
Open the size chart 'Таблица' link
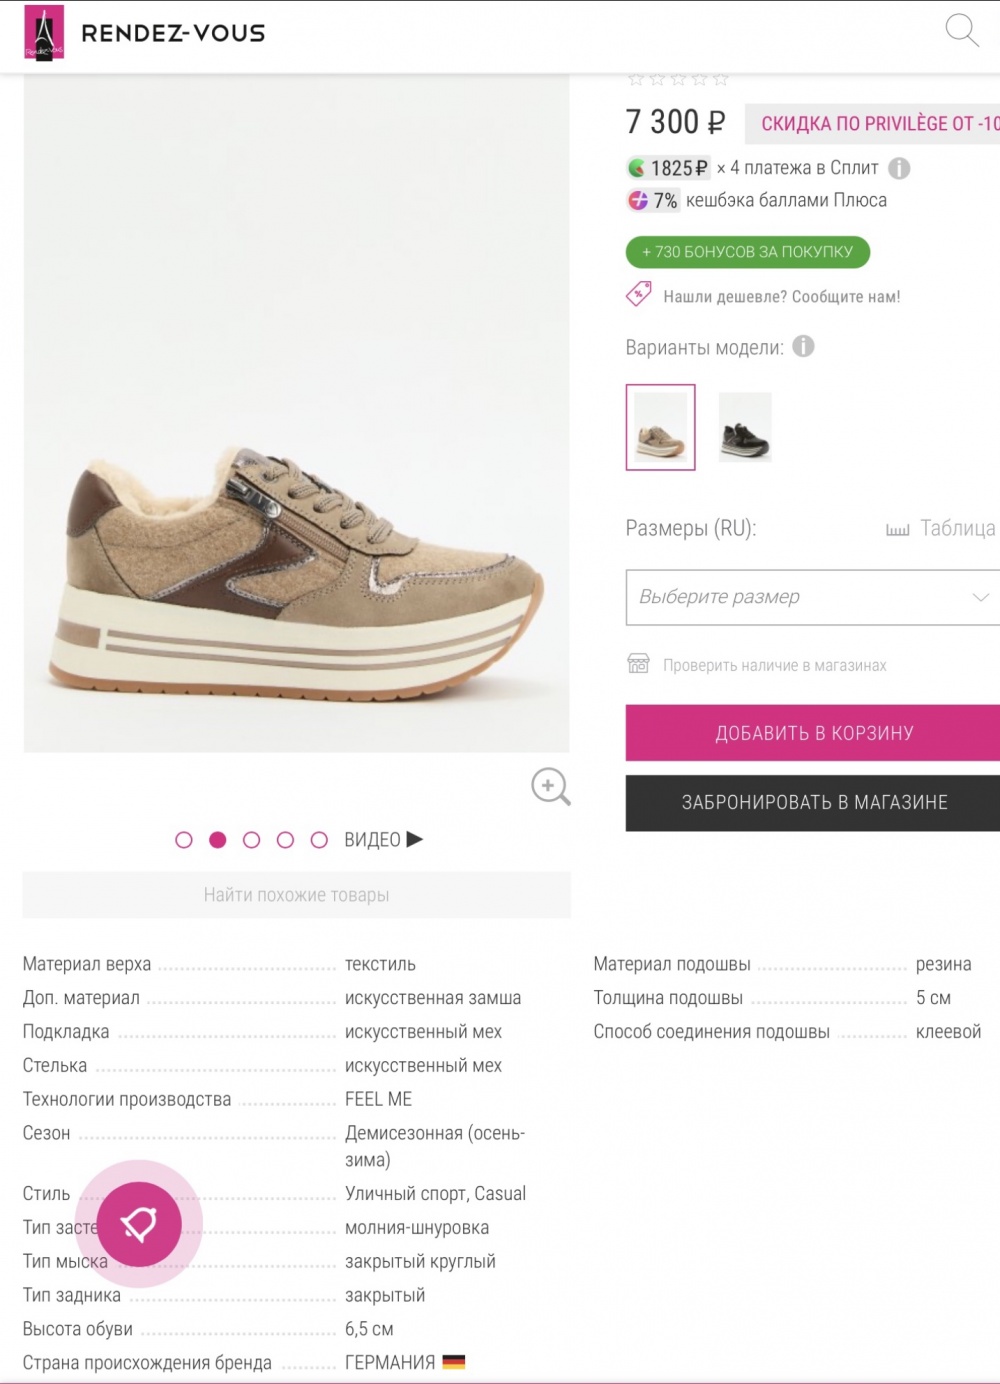941,528
